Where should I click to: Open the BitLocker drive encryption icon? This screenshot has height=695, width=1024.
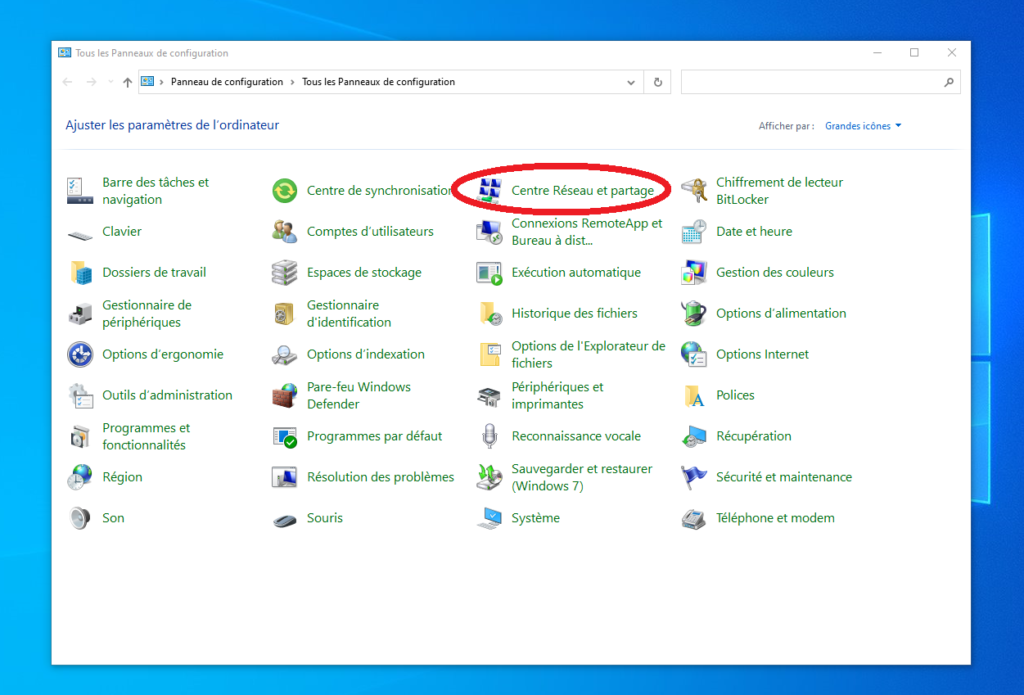(x=694, y=191)
